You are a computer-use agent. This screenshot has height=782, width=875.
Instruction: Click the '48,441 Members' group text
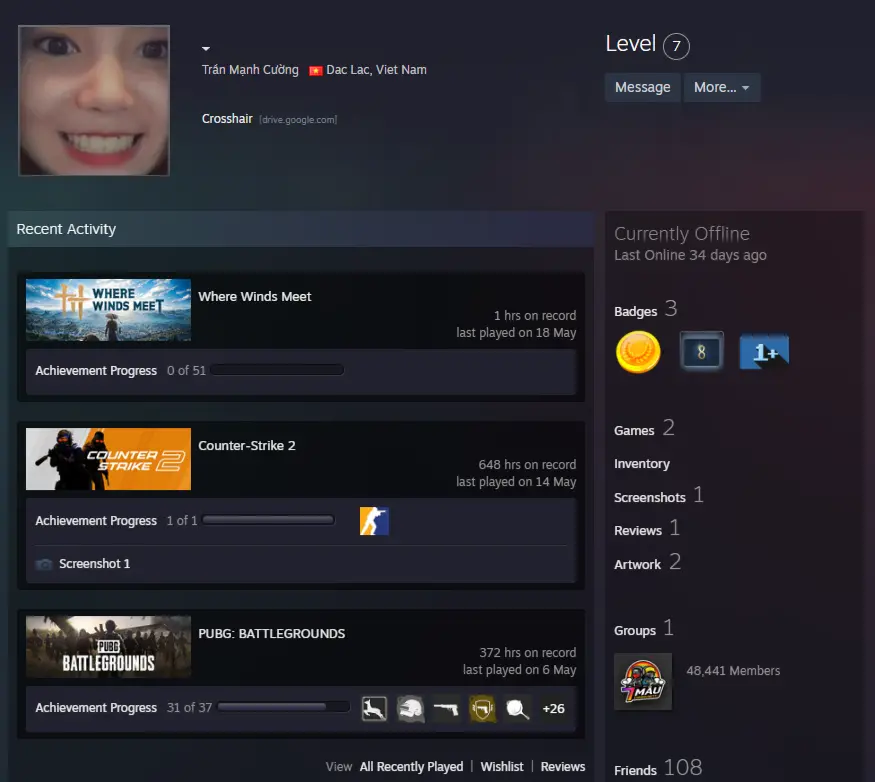[x=733, y=670]
